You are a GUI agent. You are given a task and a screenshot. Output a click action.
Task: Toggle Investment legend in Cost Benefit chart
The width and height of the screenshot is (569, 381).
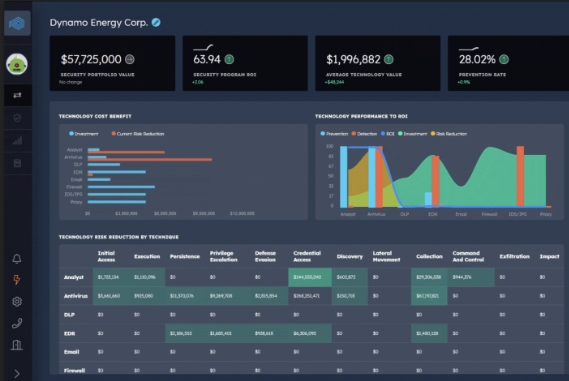pos(83,134)
